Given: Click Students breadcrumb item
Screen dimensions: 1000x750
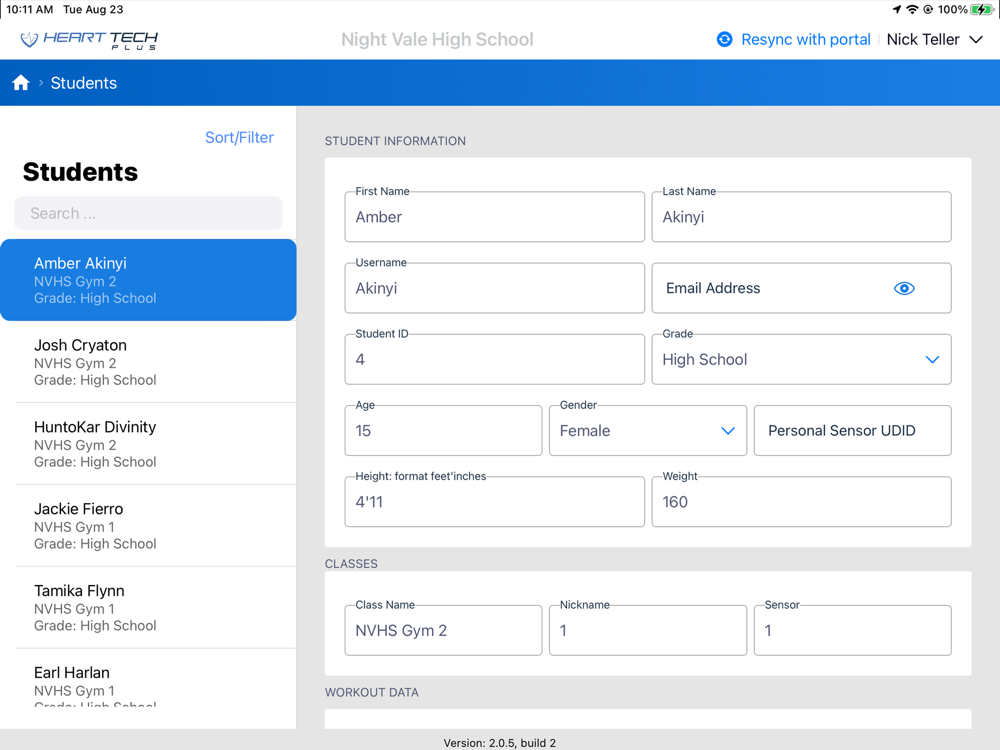Looking at the screenshot, I should (84, 83).
